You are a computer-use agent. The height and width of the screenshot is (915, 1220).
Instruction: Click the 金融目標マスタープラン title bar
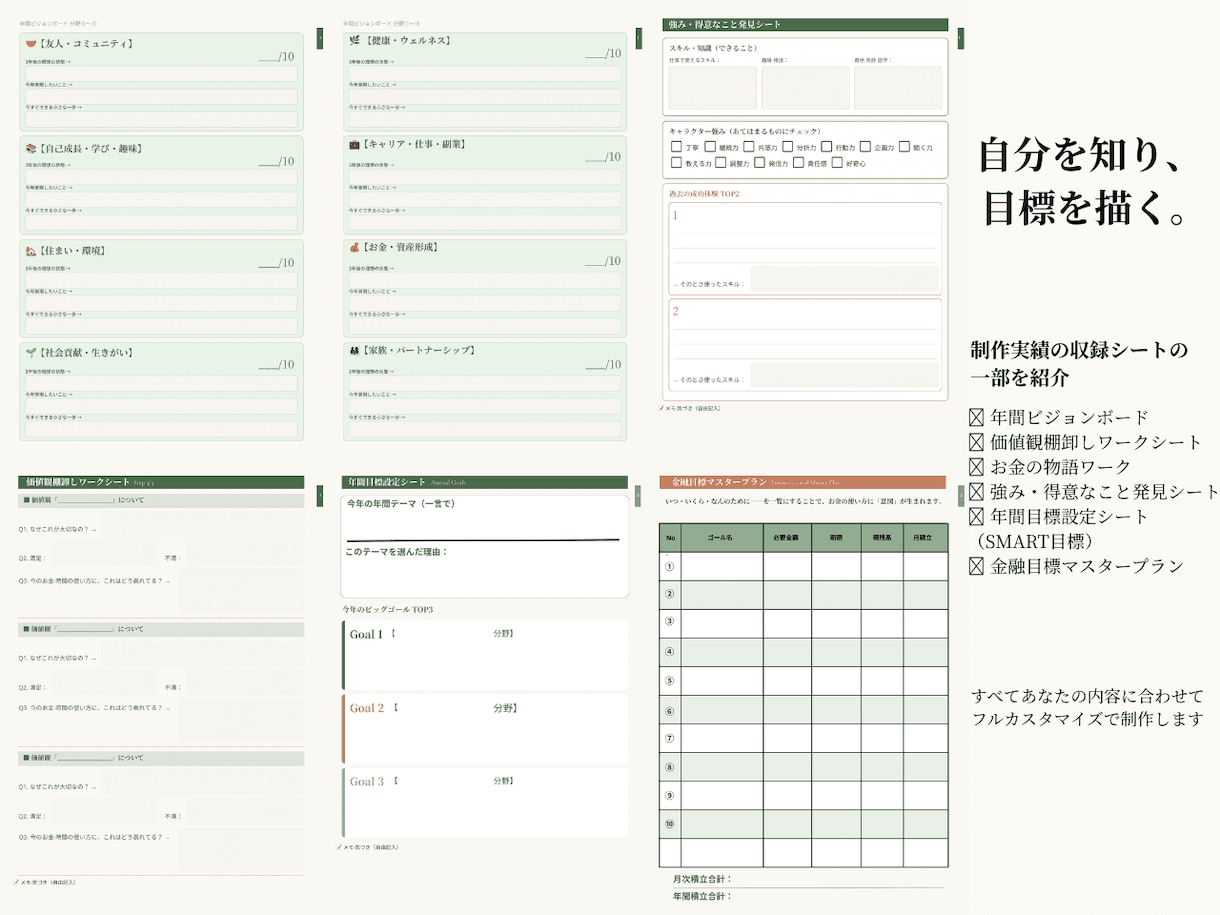(x=802, y=482)
